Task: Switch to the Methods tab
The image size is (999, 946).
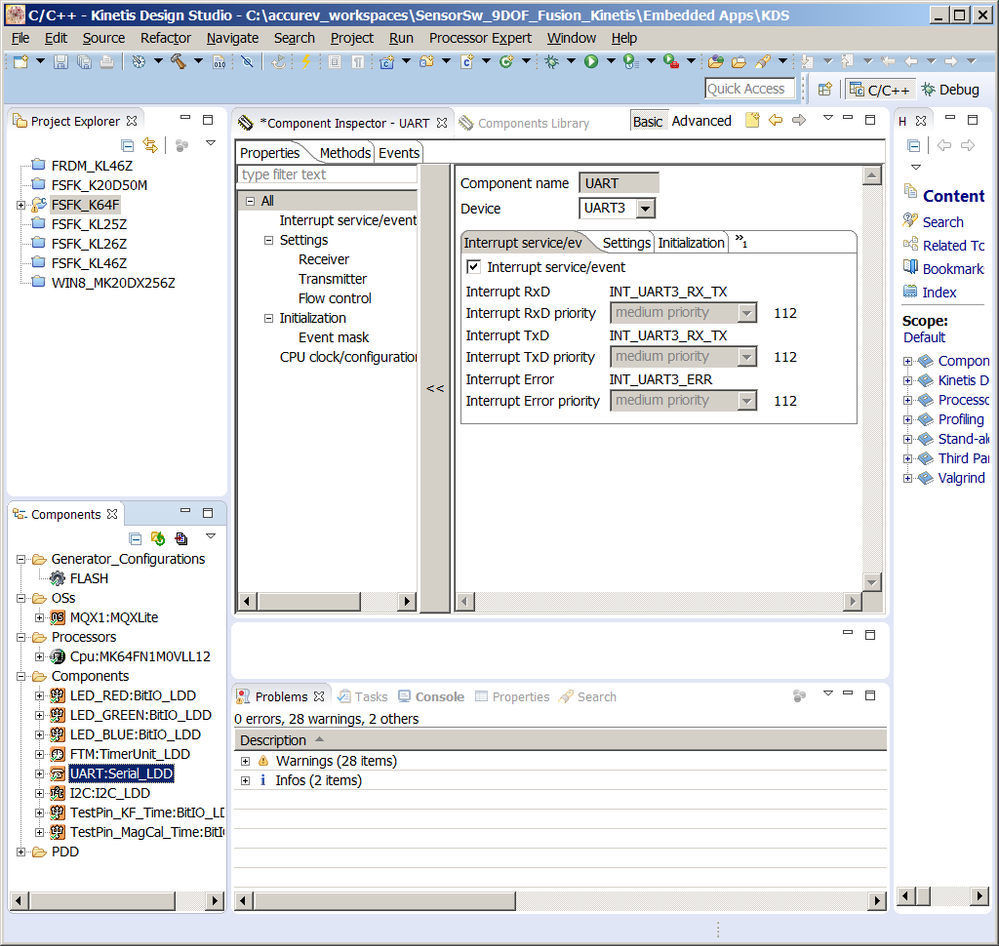Action: [x=345, y=153]
